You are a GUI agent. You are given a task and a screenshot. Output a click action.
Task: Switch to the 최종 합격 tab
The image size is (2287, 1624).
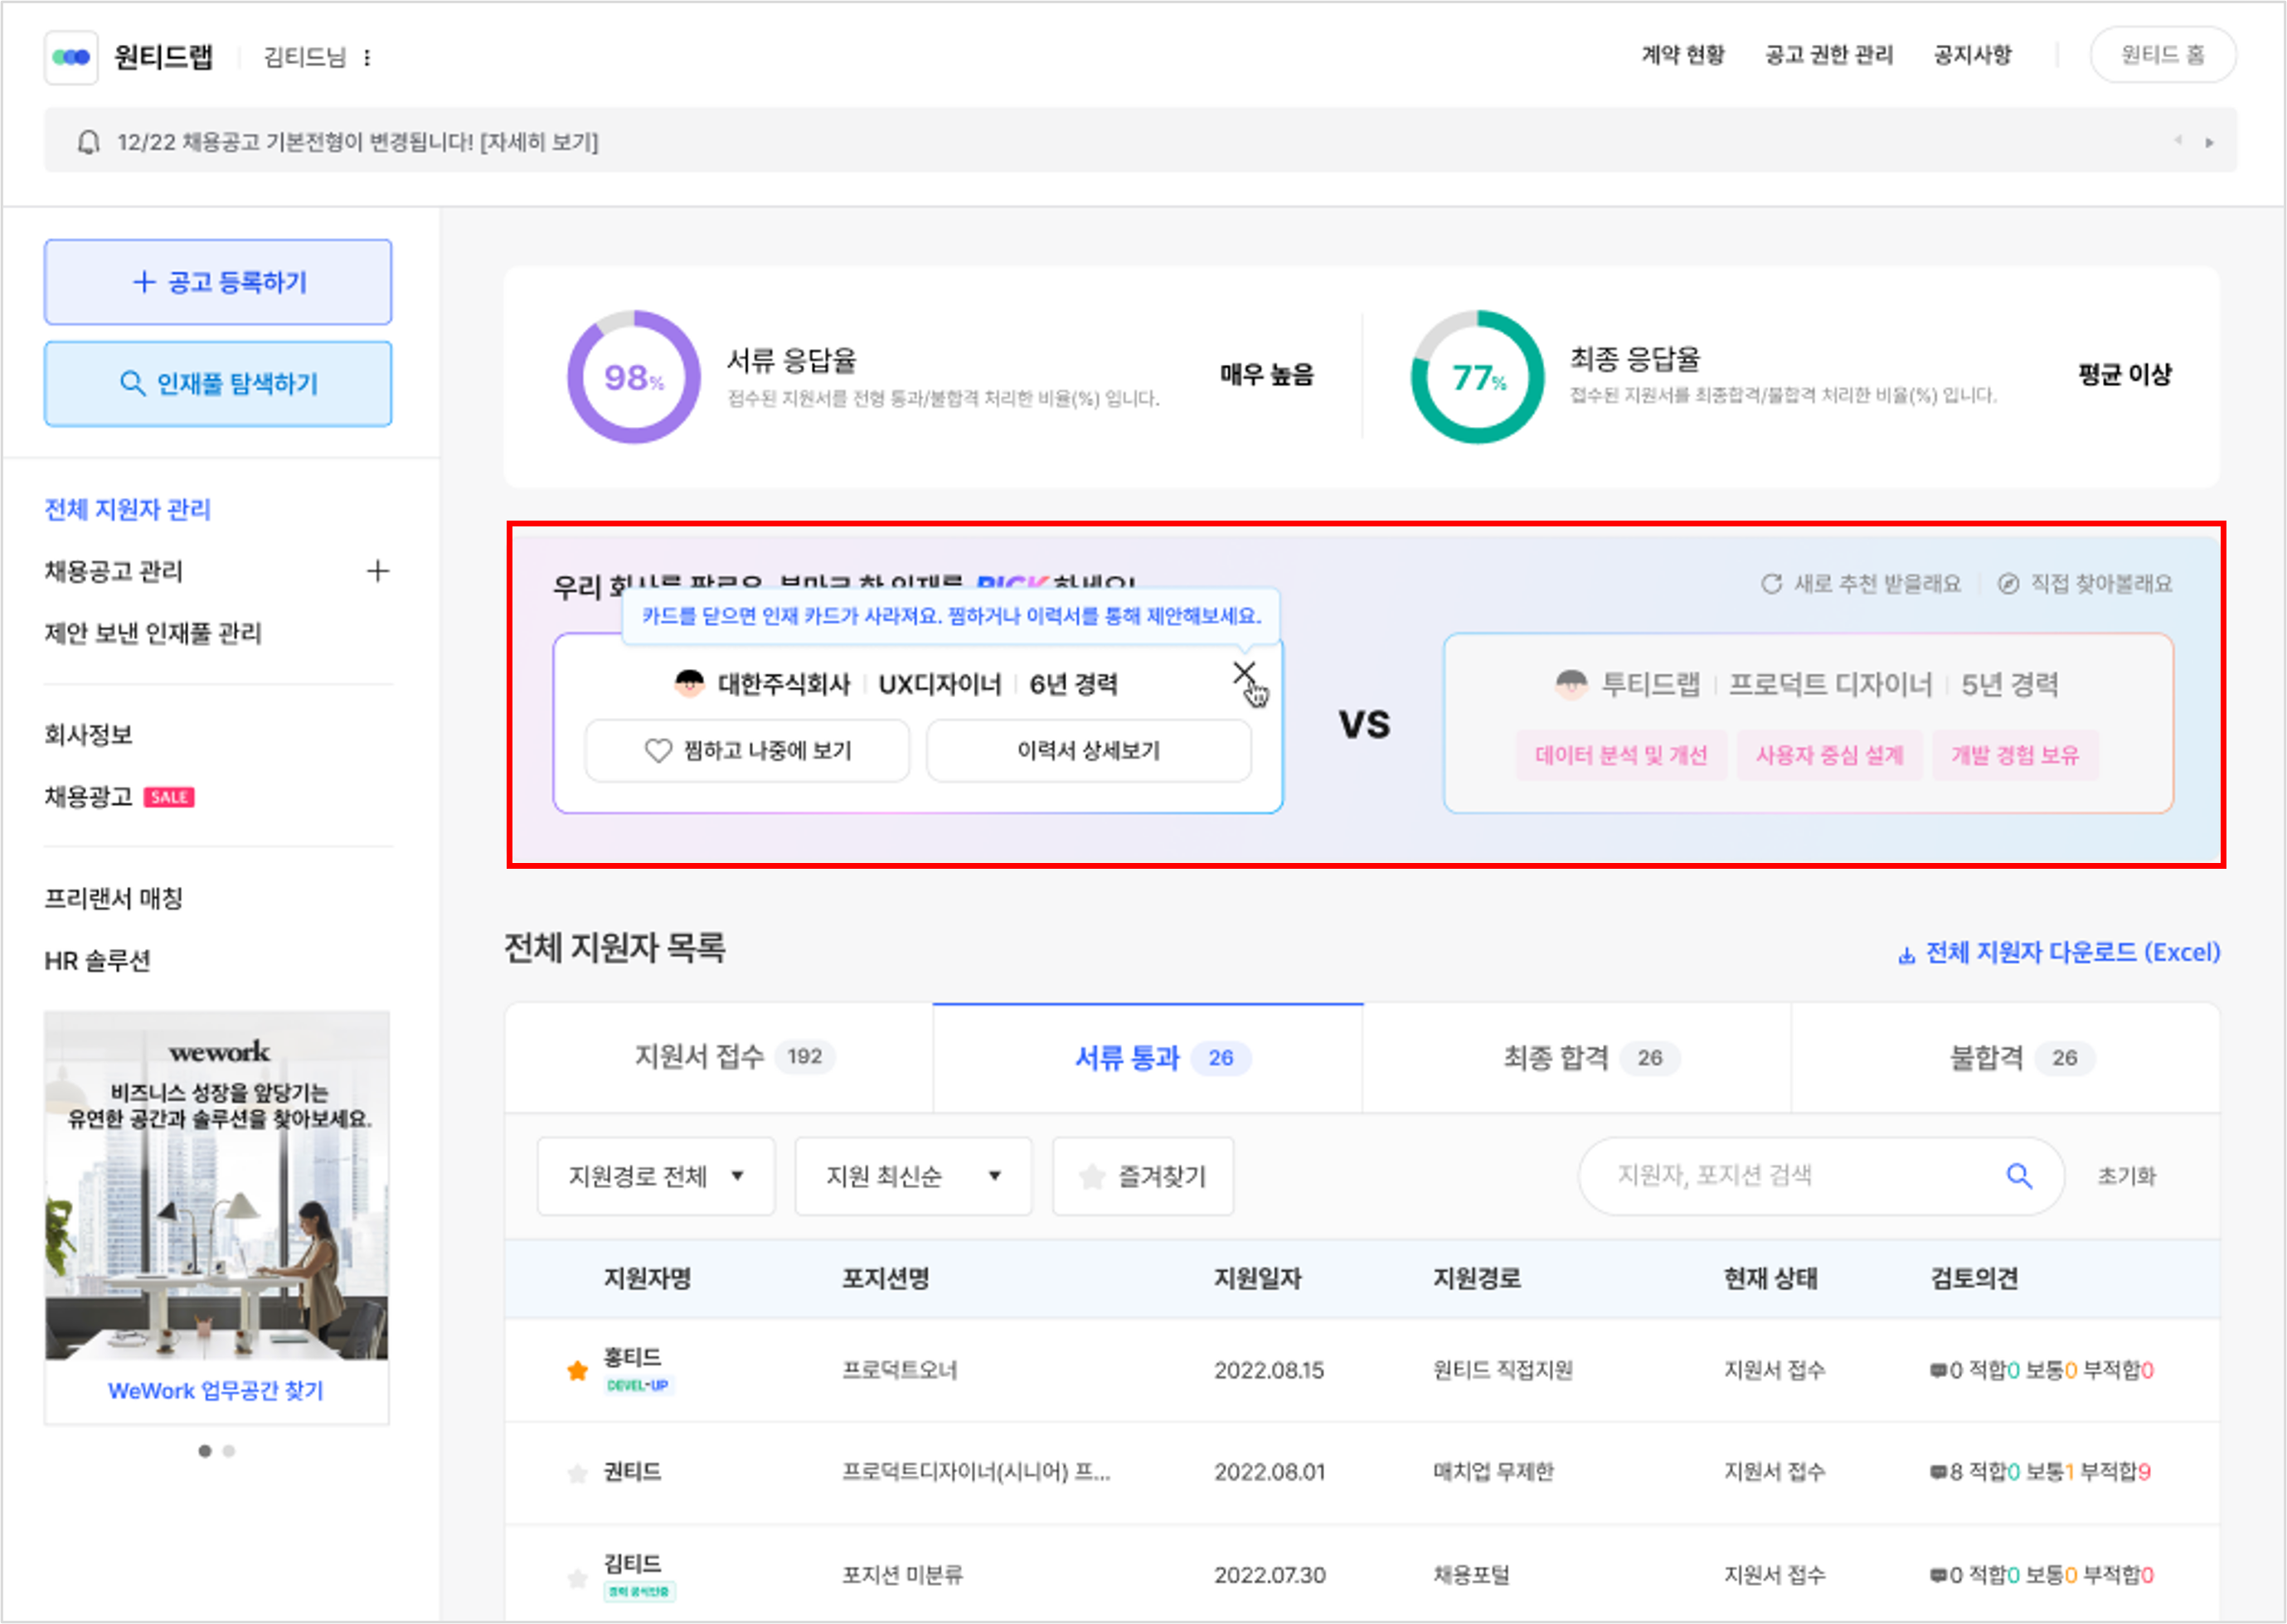point(1577,1057)
